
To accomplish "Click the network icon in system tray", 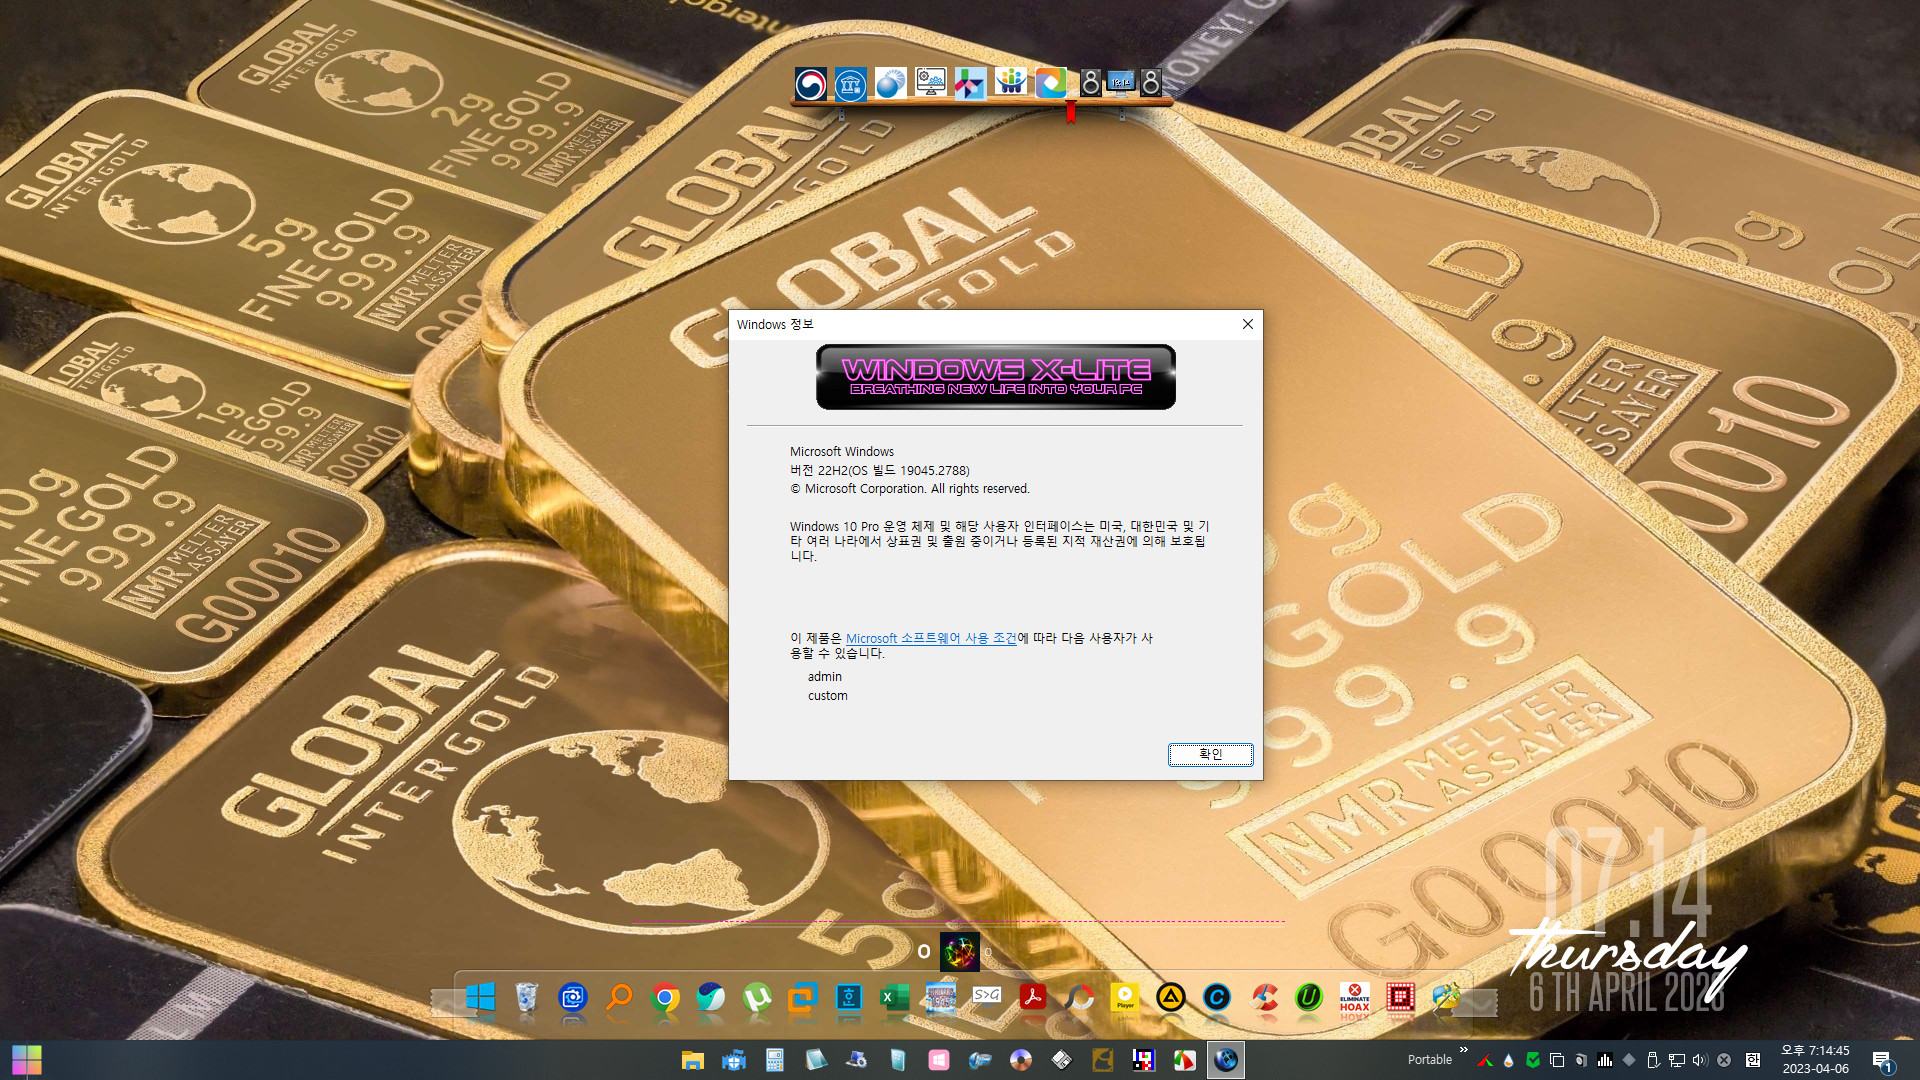I will tap(1677, 1060).
